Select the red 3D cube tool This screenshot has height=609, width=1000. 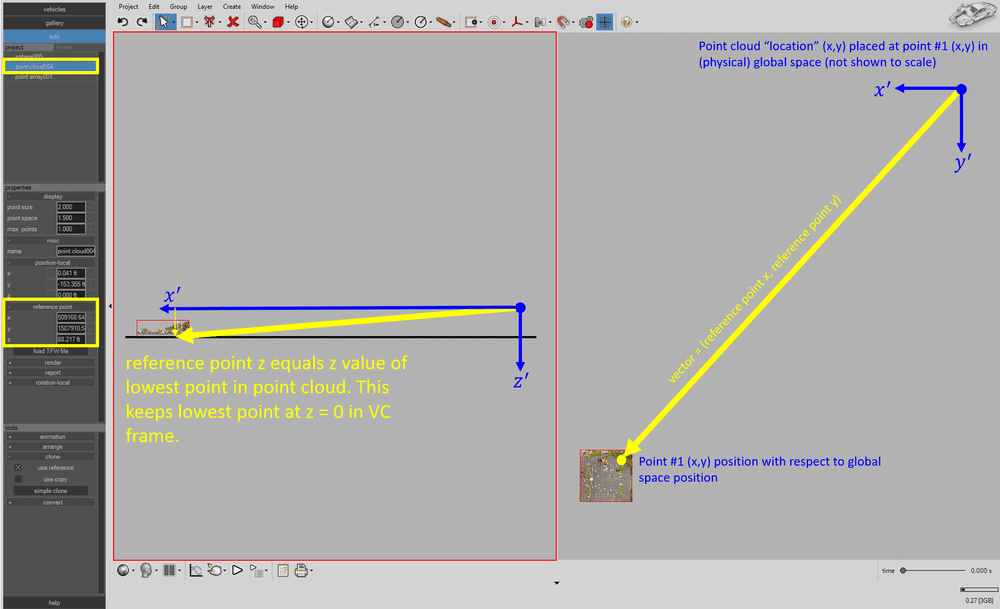(x=280, y=21)
